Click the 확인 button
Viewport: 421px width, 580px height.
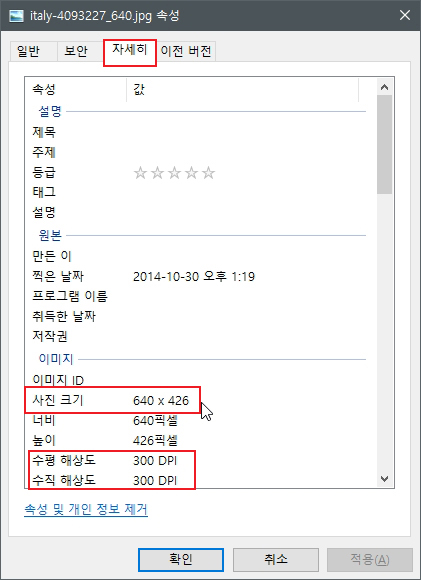[x=181, y=559]
